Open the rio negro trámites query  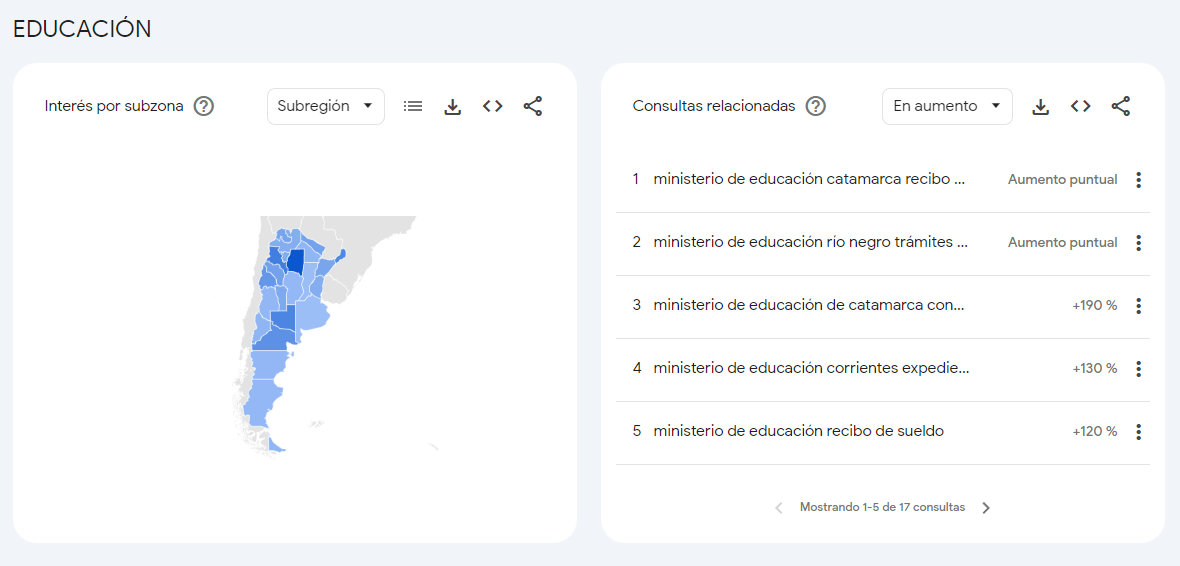[810, 242]
